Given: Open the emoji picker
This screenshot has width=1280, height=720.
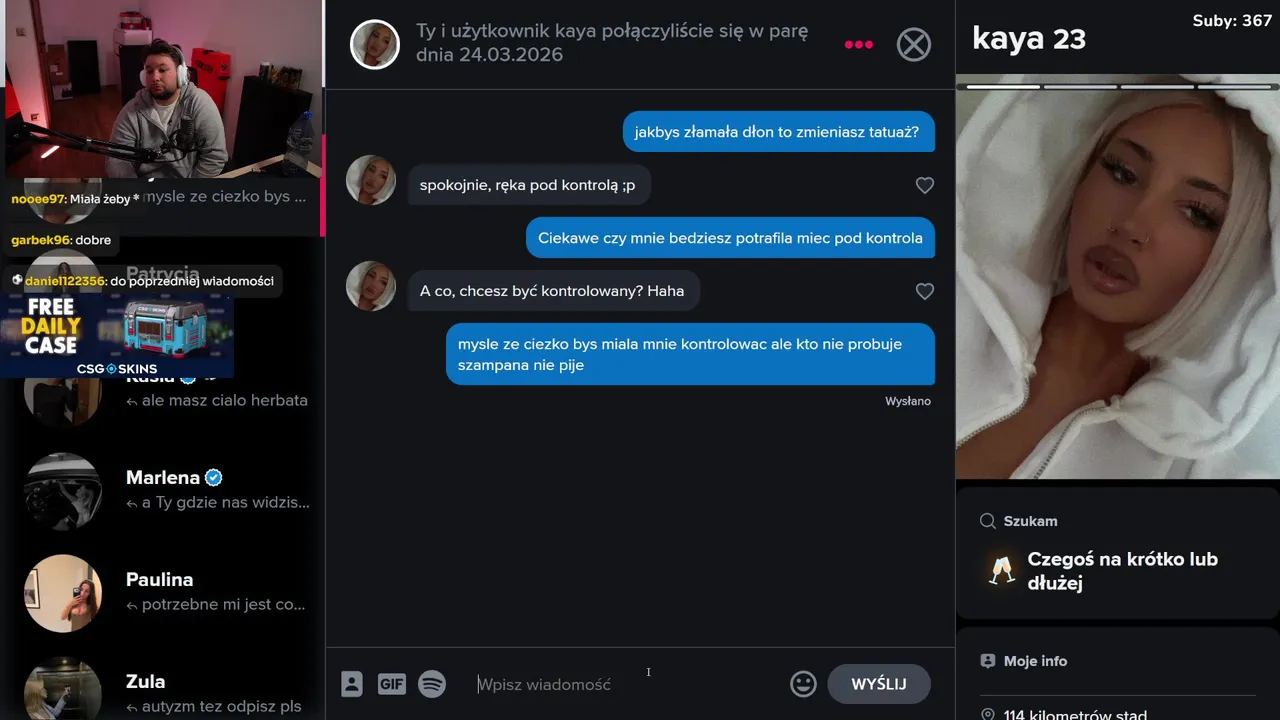Looking at the screenshot, I should click(x=803, y=684).
